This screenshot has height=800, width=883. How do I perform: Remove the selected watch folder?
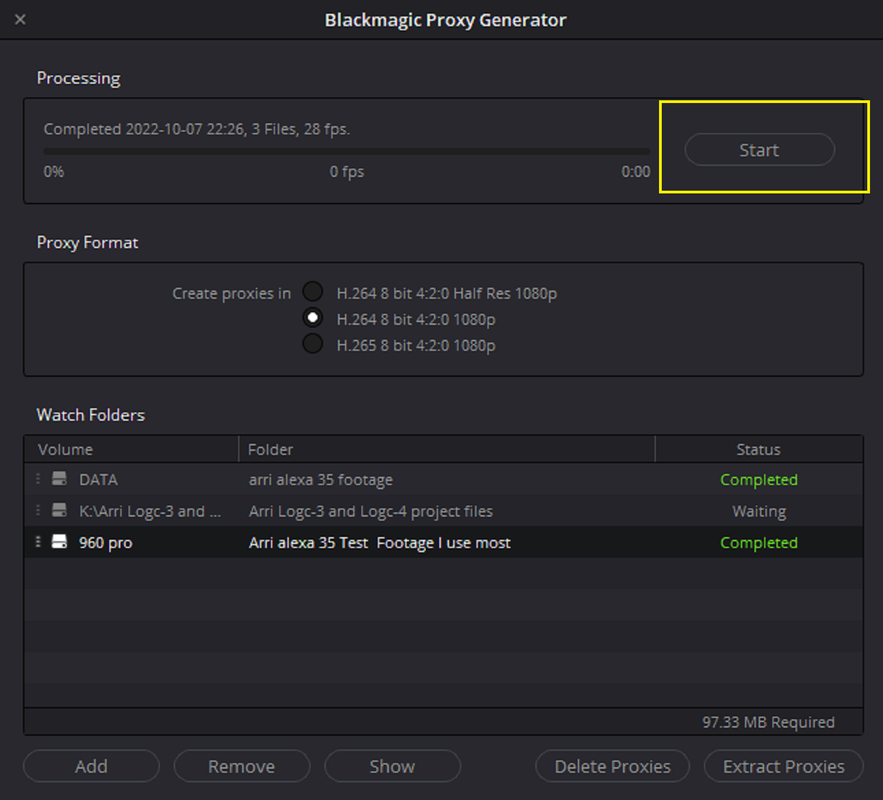click(x=242, y=766)
